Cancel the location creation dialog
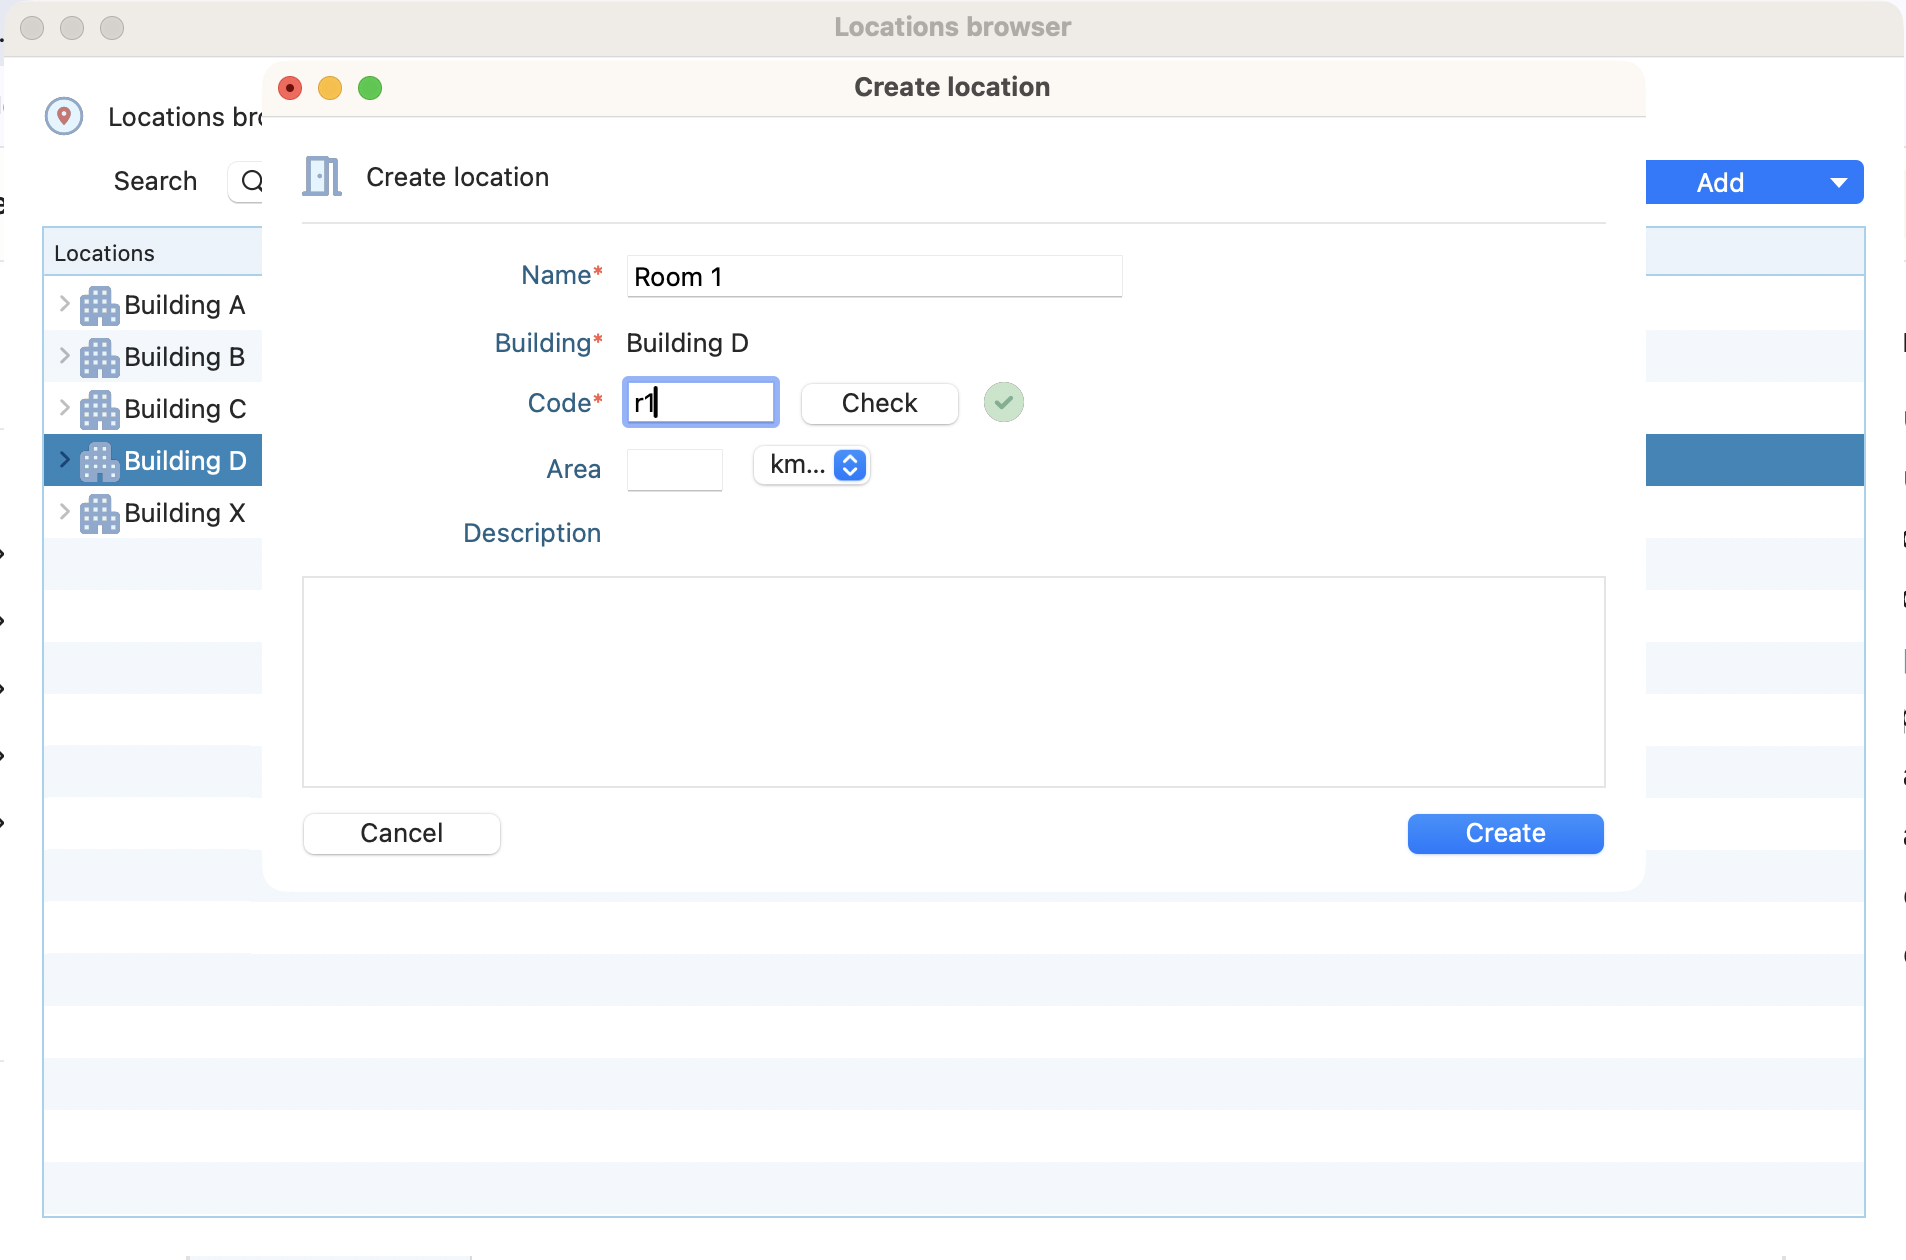 point(401,833)
